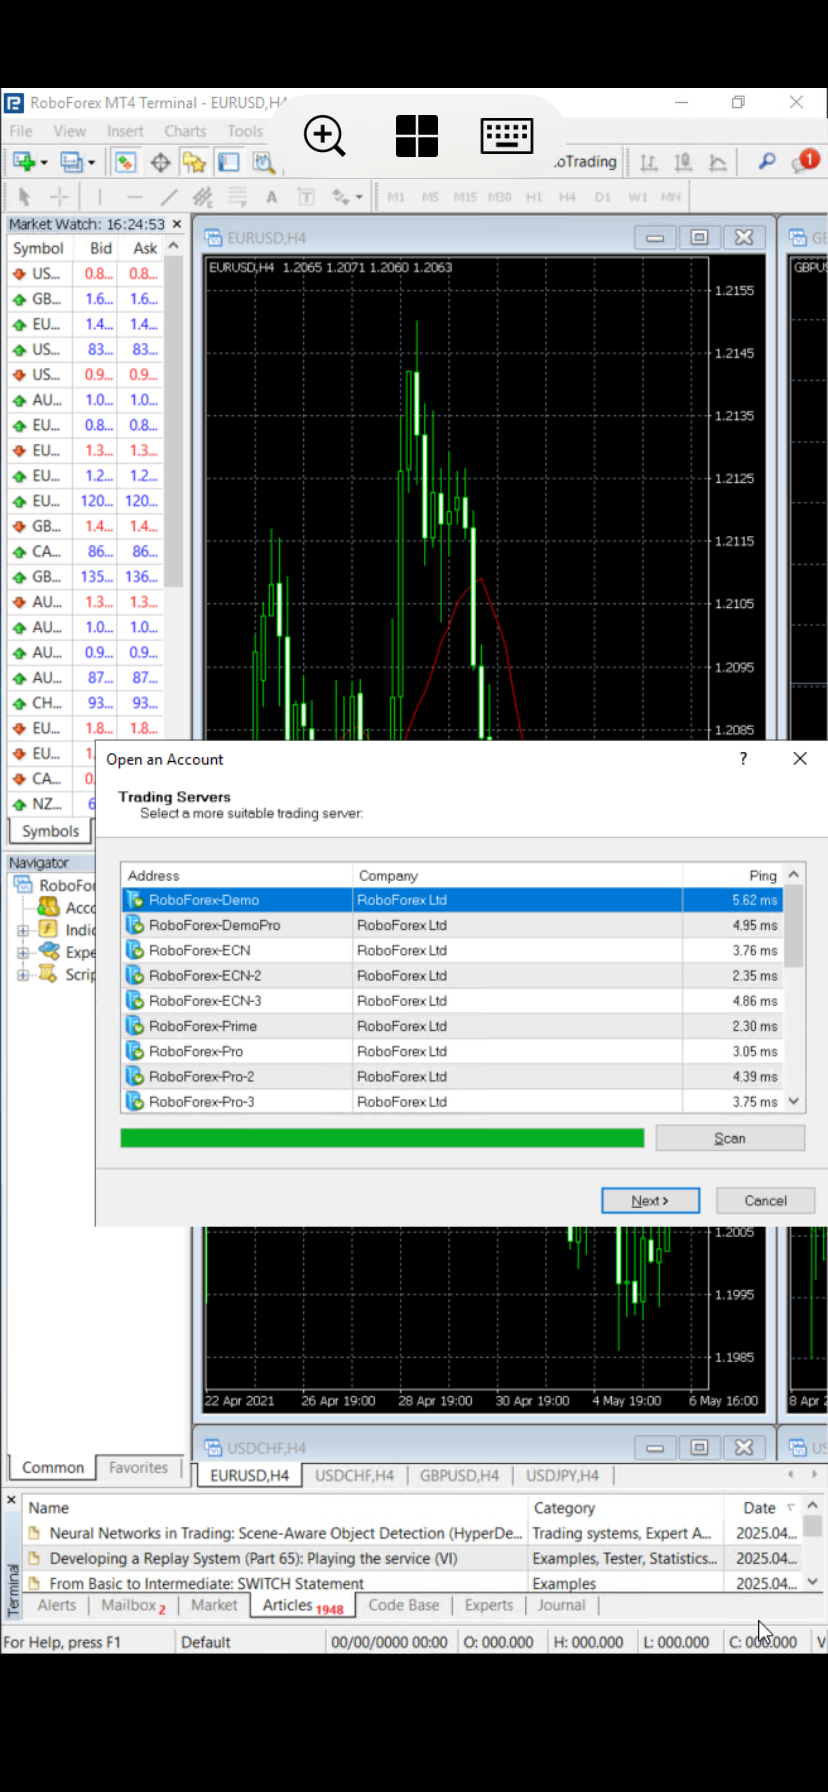Click the green scan progress bar
Viewport: 828px width, 1792px height.
(382, 1138)
